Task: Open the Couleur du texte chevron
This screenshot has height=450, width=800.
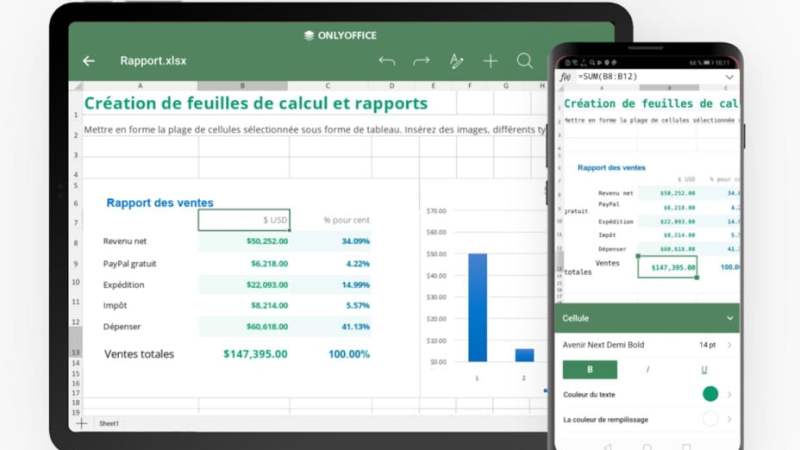Action: coord(730,394)
